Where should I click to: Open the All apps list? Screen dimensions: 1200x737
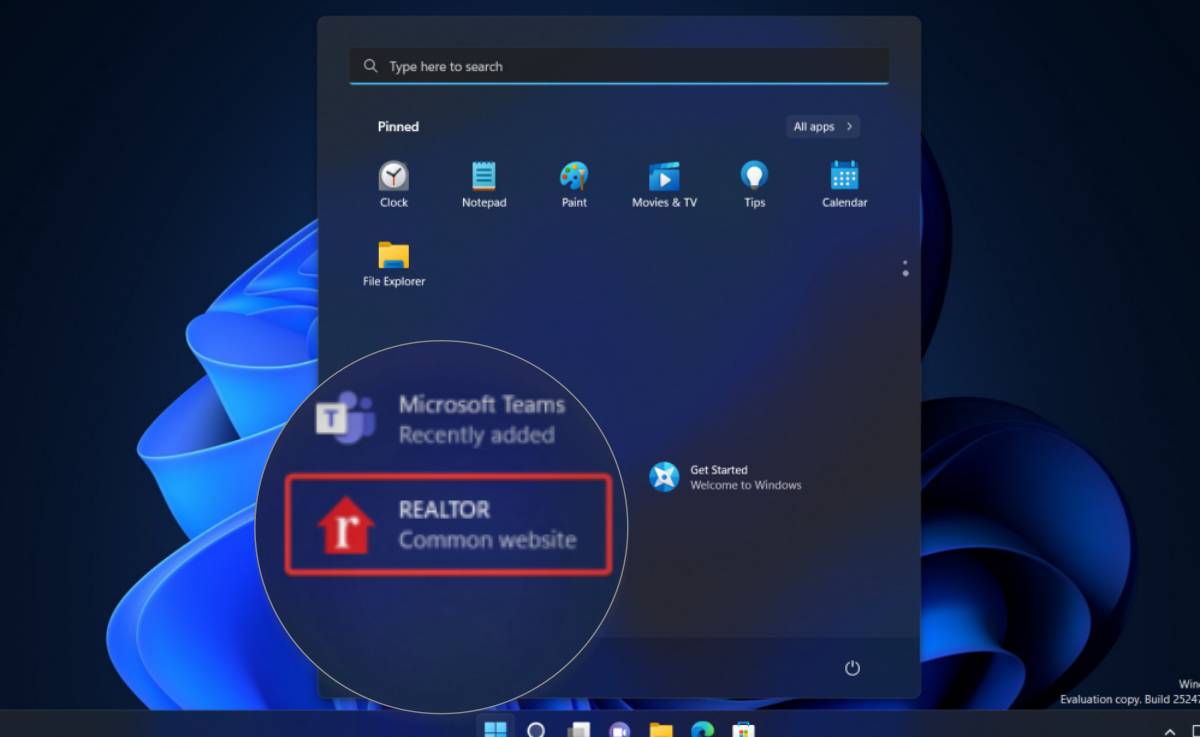[823, 127]
